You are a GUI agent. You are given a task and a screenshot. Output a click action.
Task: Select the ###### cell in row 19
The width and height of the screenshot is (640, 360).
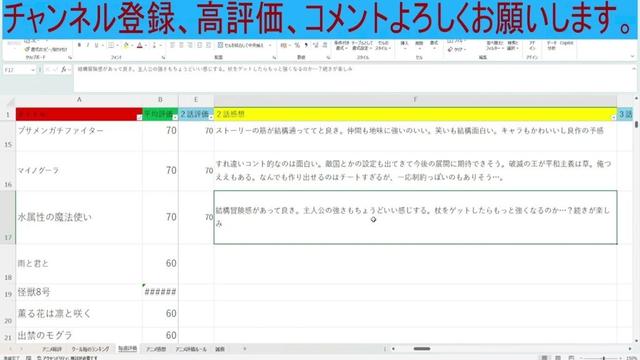click(160, 292)
